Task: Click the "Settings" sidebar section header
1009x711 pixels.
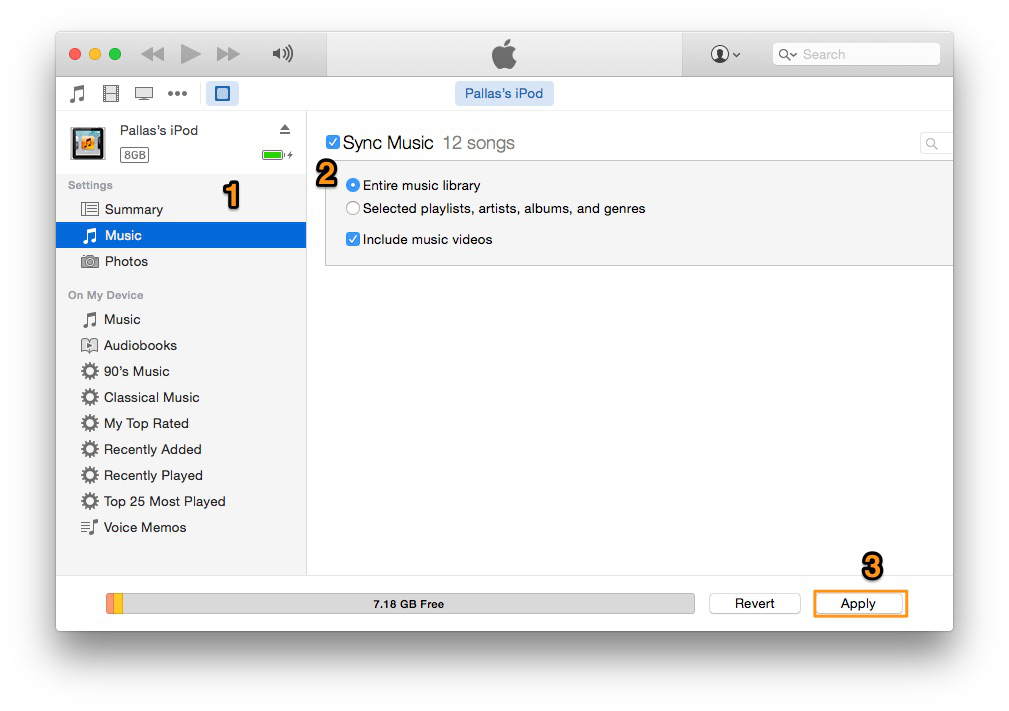Action: (x=90, y=185)
